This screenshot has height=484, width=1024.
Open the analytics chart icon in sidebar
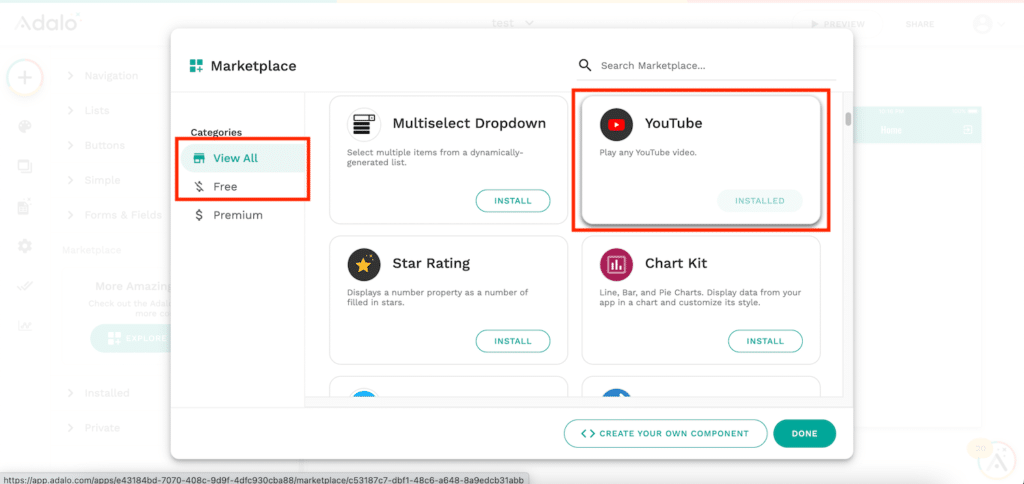pos(25,325)
